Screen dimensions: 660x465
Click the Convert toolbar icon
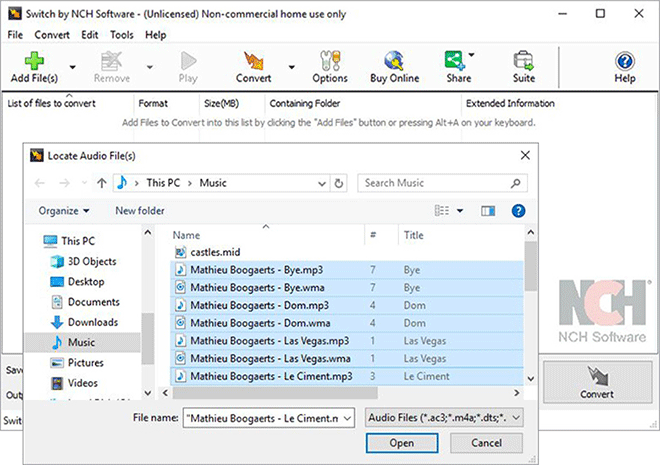click(x=253, y=67)
